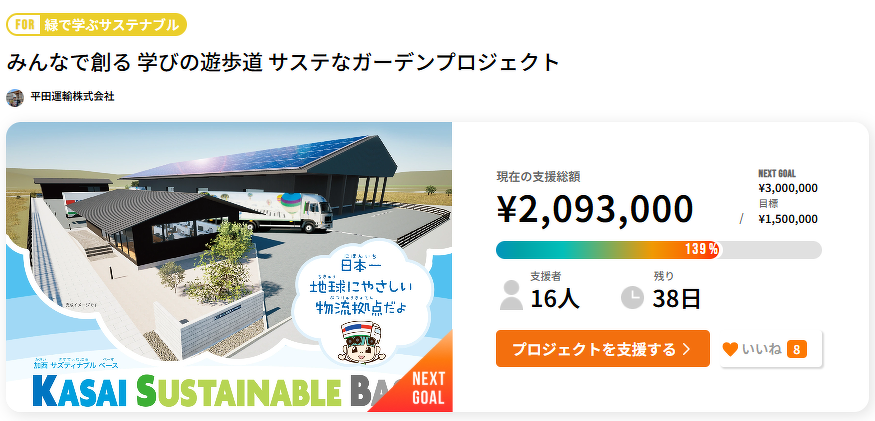Click the ¥2,093,000 total support amount
875x421 pixels.
tap(594, 209)
